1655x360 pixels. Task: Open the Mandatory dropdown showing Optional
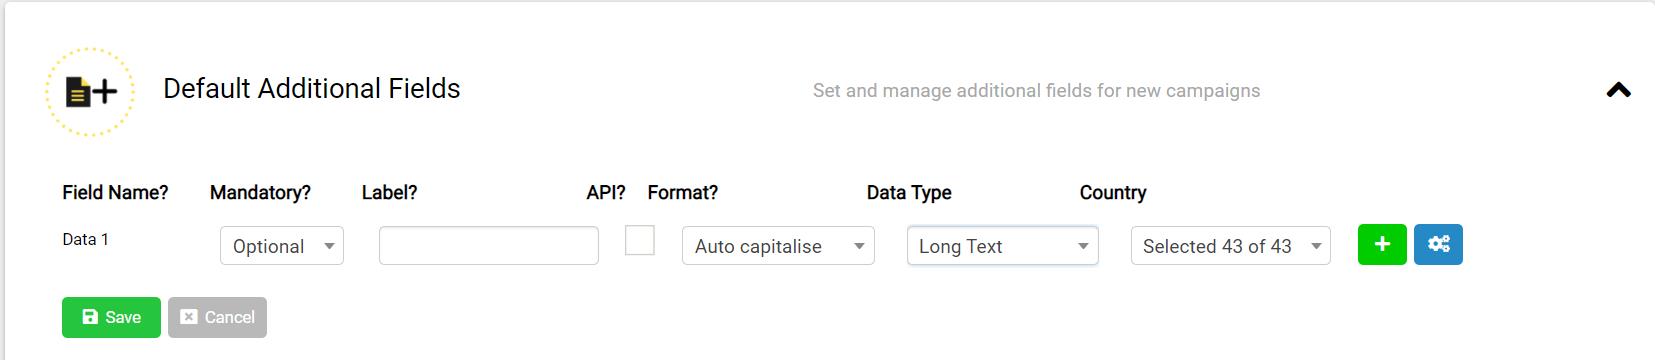[x=282, y=246]
